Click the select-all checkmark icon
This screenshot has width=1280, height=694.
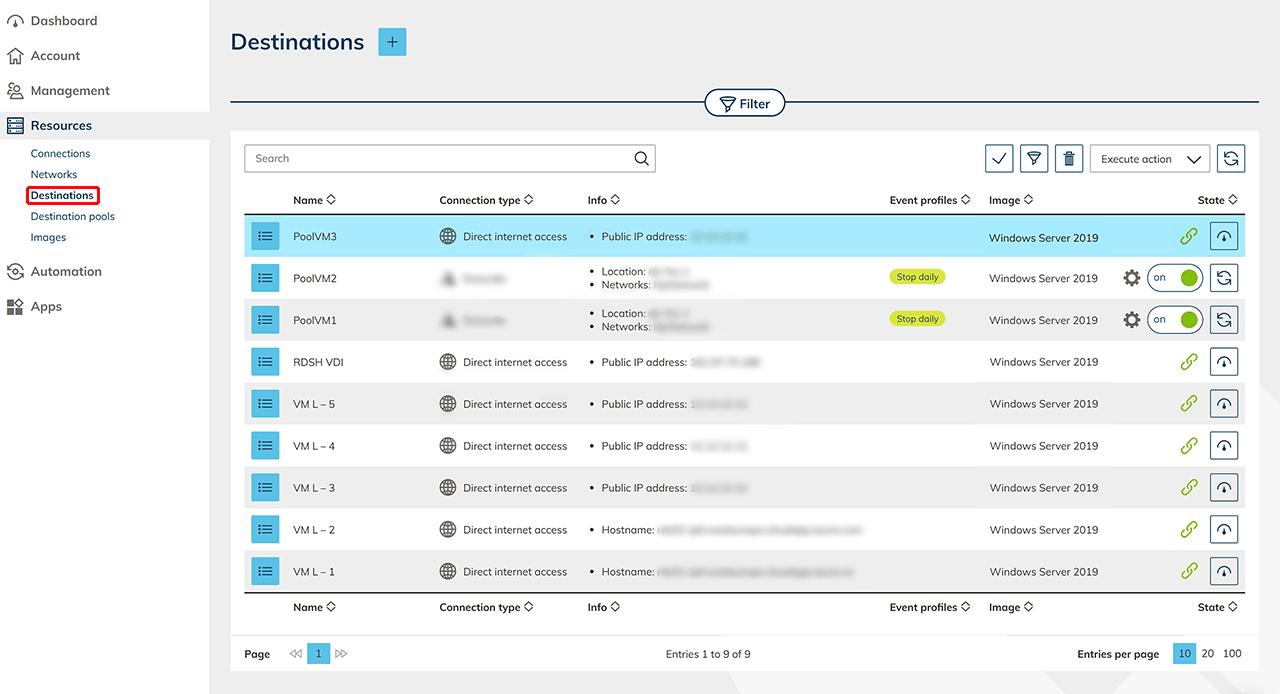click(x=999, y=158)
